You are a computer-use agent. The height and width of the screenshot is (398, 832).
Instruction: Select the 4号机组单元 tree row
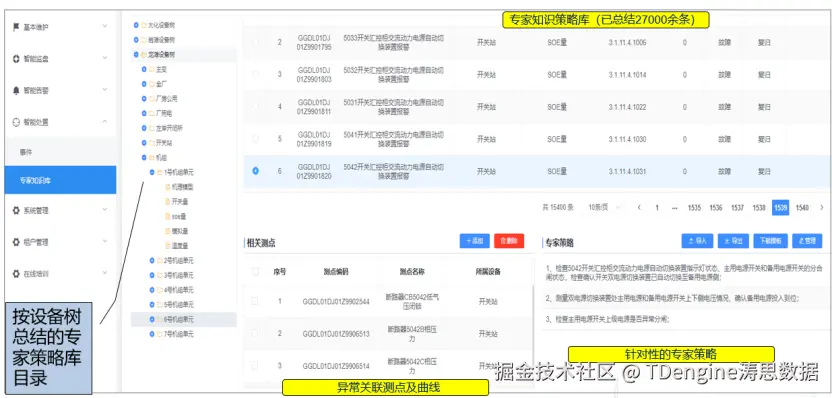pyautogui.click(x=184, y=290)
